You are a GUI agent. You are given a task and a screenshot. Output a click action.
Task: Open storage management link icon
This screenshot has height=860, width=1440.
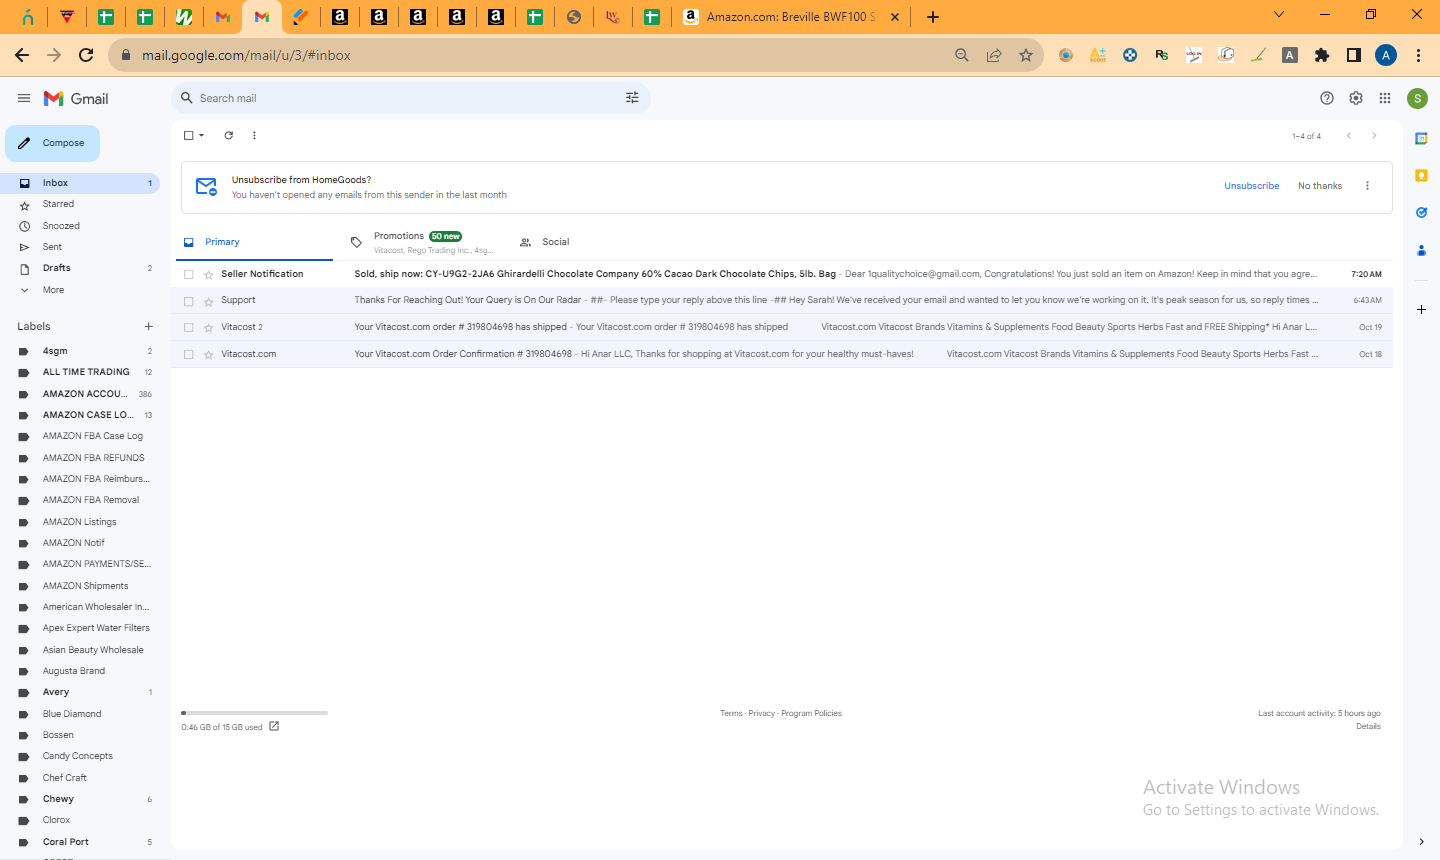click(274, 727)
